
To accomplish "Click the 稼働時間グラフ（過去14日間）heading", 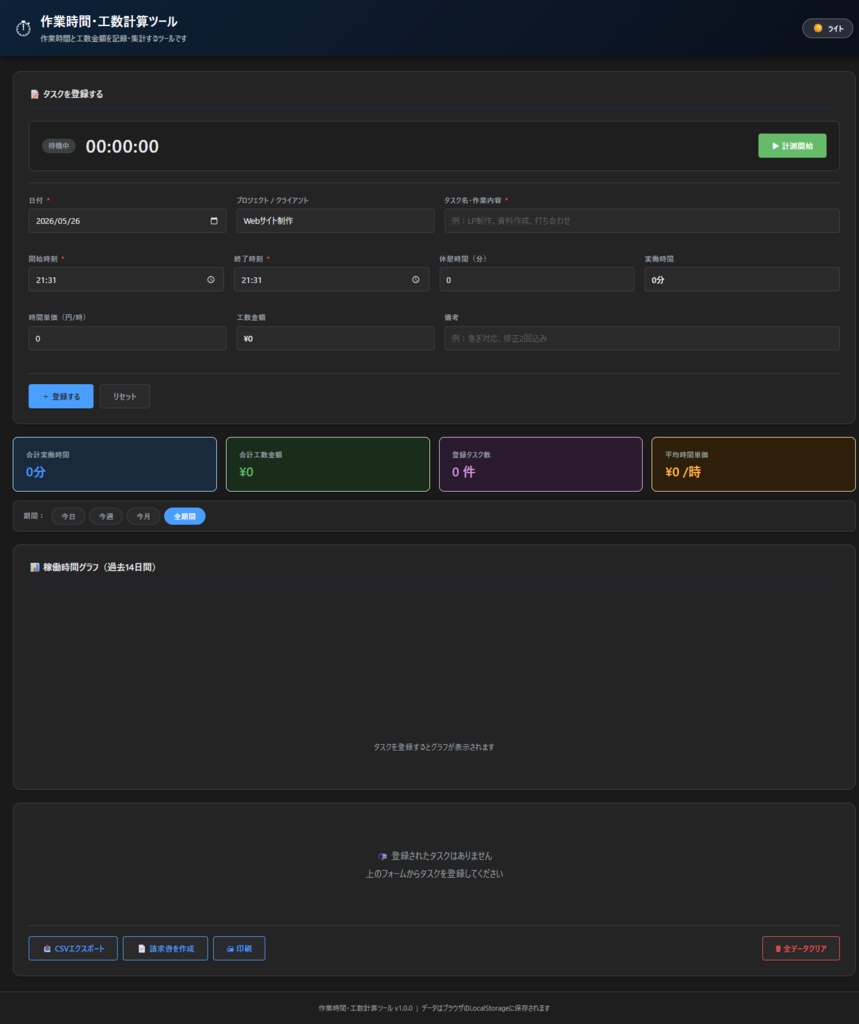I will click(x=99, y=568).
